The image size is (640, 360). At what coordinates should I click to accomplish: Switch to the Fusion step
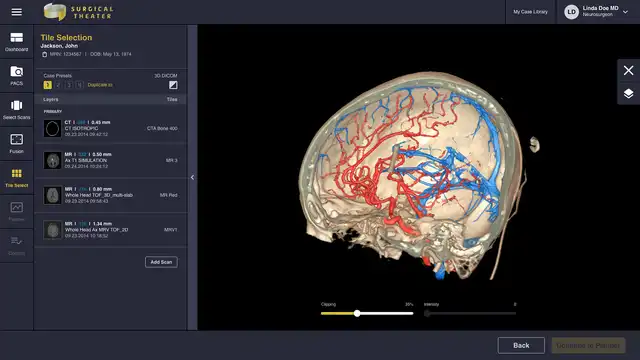(x=17, y=144)
